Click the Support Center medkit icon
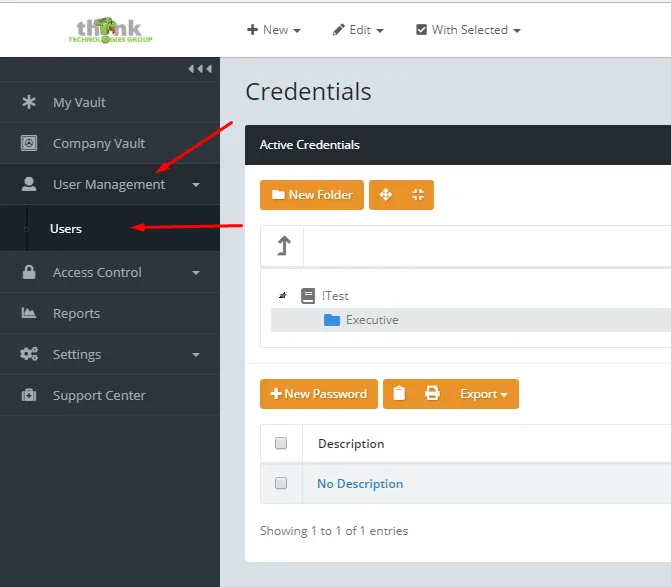 29,395
